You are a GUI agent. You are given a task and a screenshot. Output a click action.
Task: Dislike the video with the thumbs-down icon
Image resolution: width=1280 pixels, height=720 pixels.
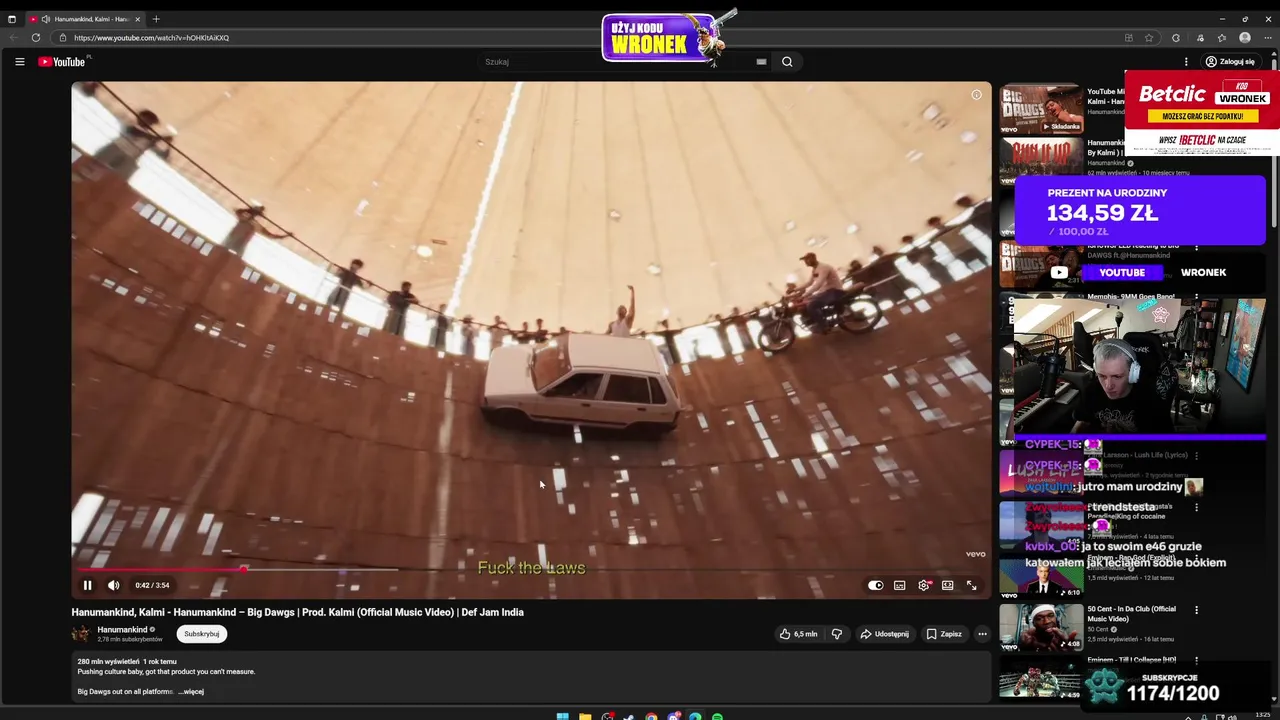837,633
